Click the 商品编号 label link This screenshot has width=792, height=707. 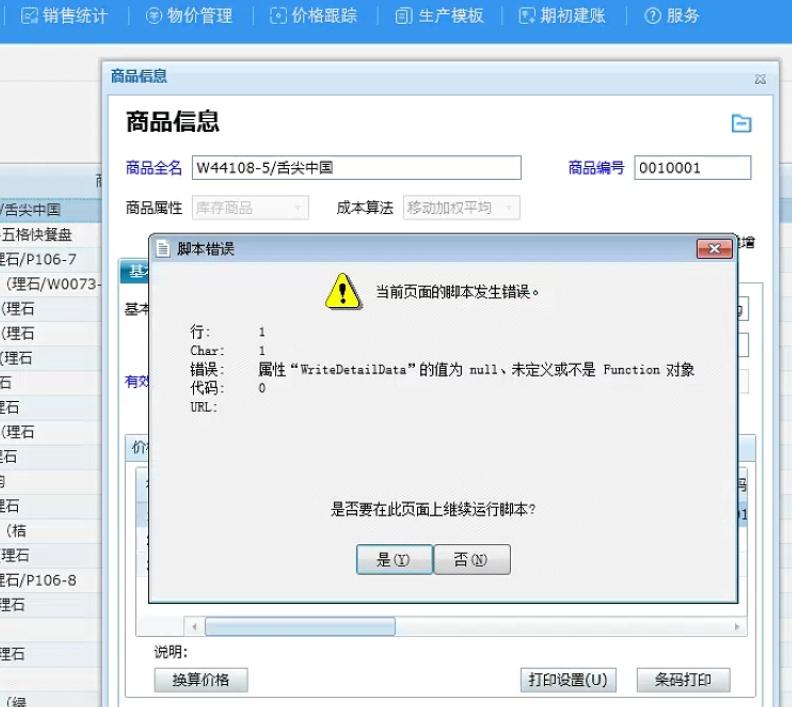[596, 168]
